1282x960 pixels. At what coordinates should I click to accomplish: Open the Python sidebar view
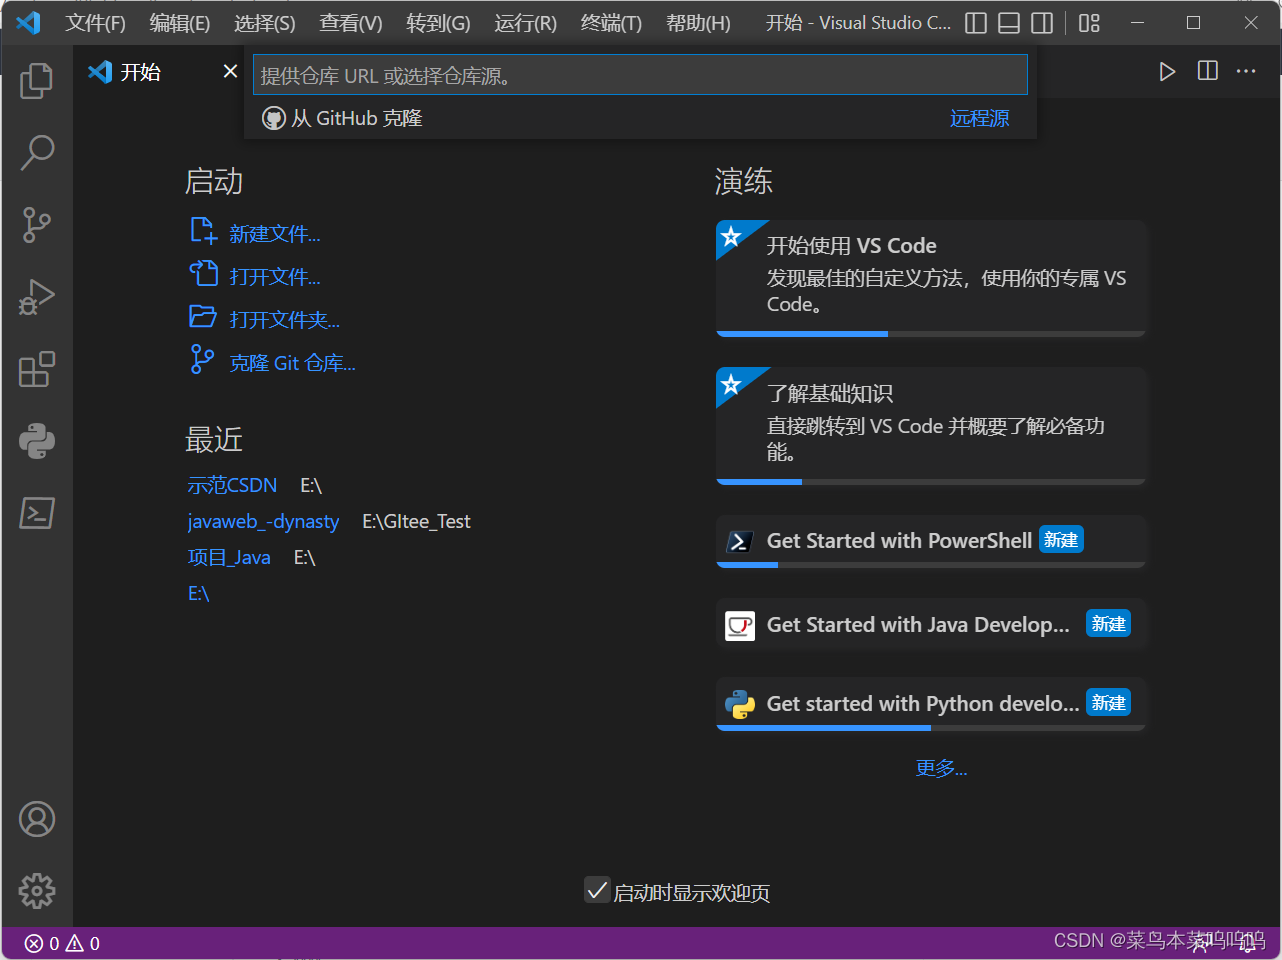(37, 441)
